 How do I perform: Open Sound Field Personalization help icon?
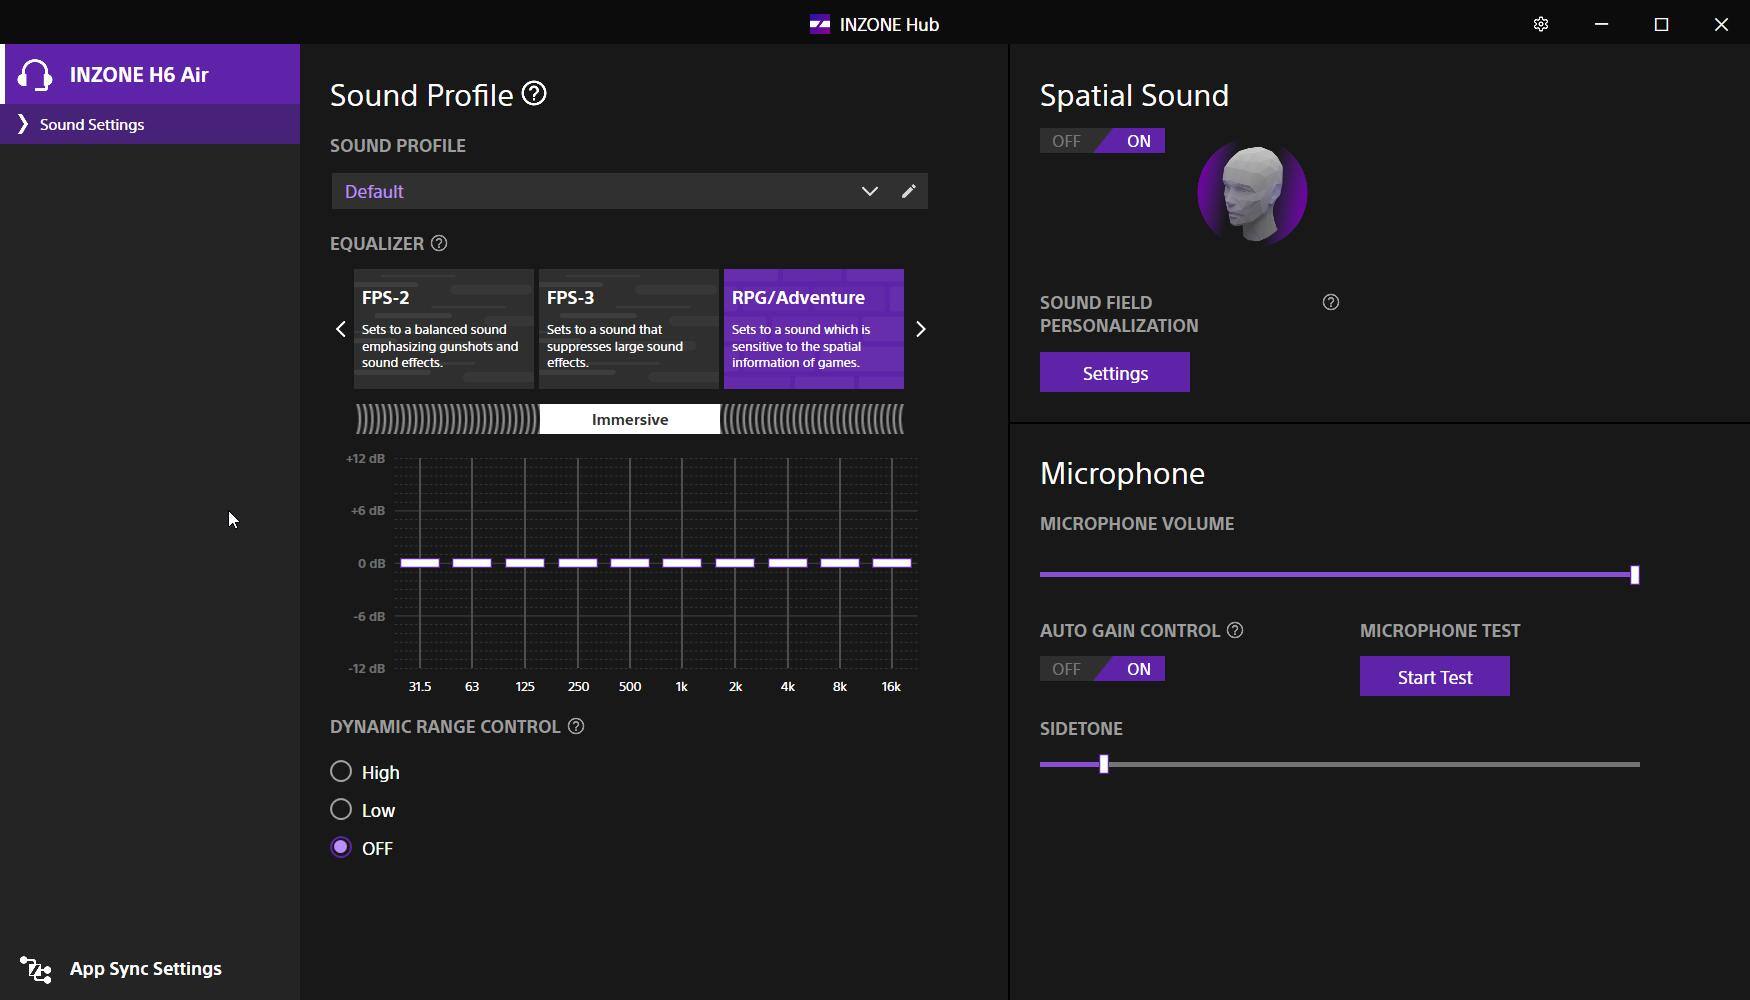(x=1331, y=302)
